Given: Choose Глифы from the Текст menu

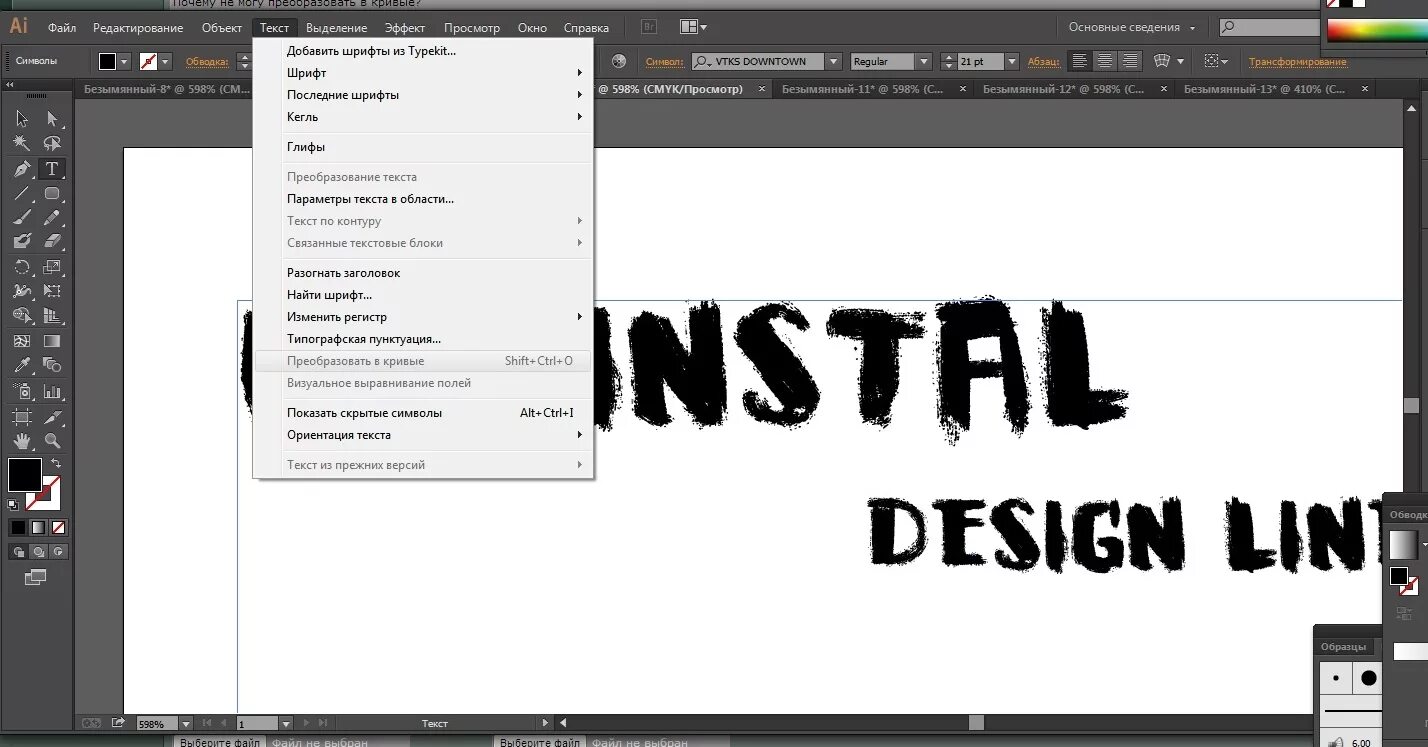Looking at the screenshot, I should [423, 147].
